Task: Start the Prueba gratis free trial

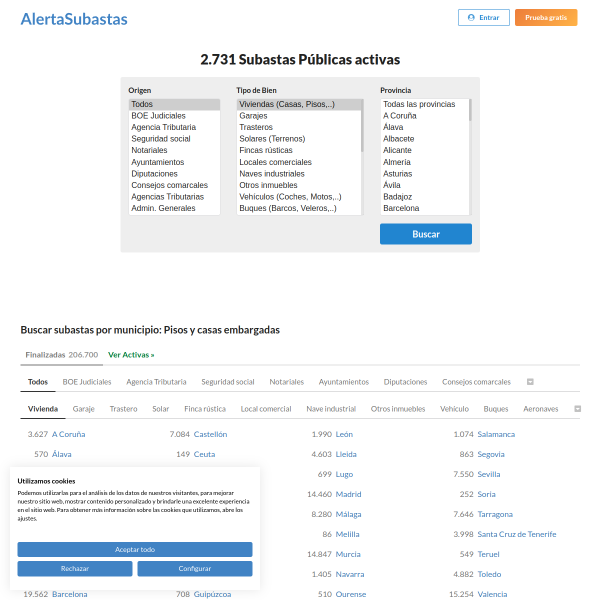Action: tap(546, 18)
